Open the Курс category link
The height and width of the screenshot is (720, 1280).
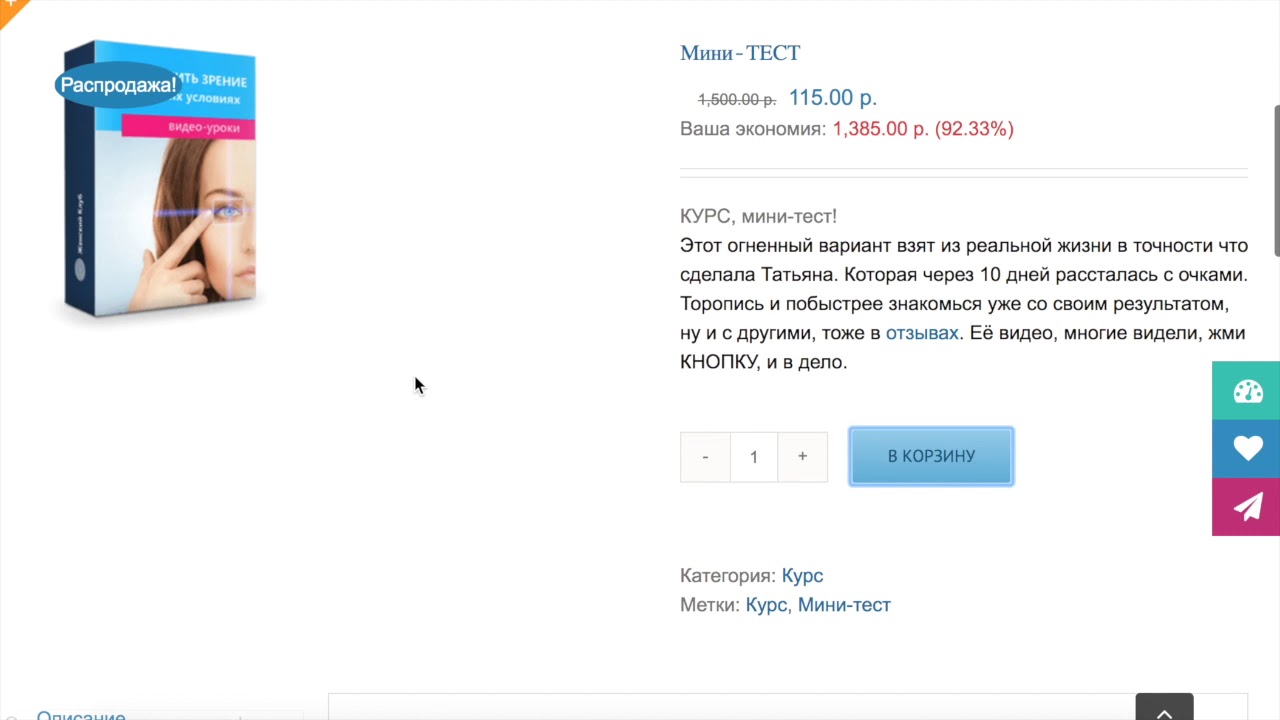(x=802, y=576)
